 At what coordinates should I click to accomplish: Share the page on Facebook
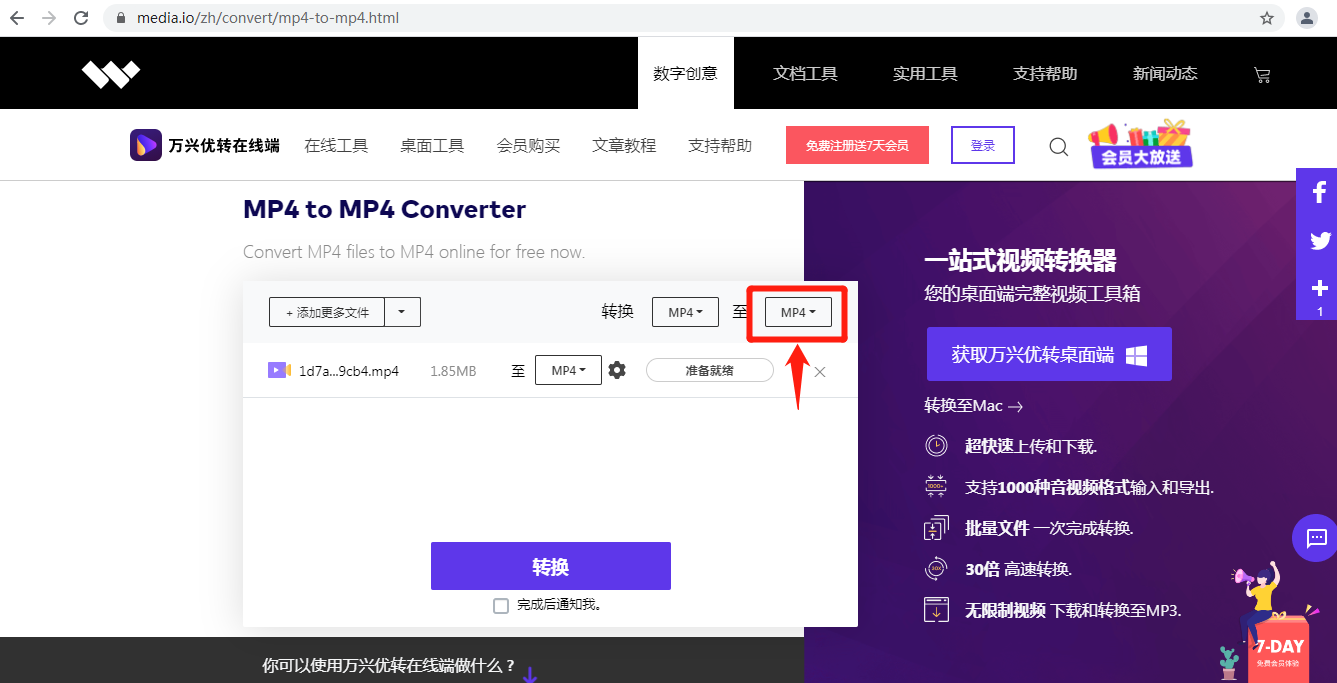1318,191
